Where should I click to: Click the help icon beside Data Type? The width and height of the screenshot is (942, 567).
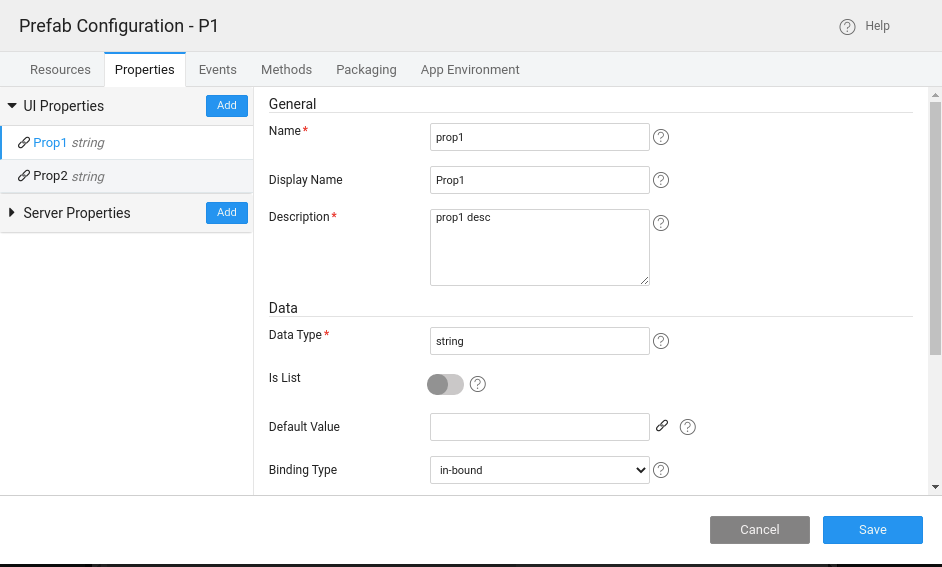(x=660, y=341)
